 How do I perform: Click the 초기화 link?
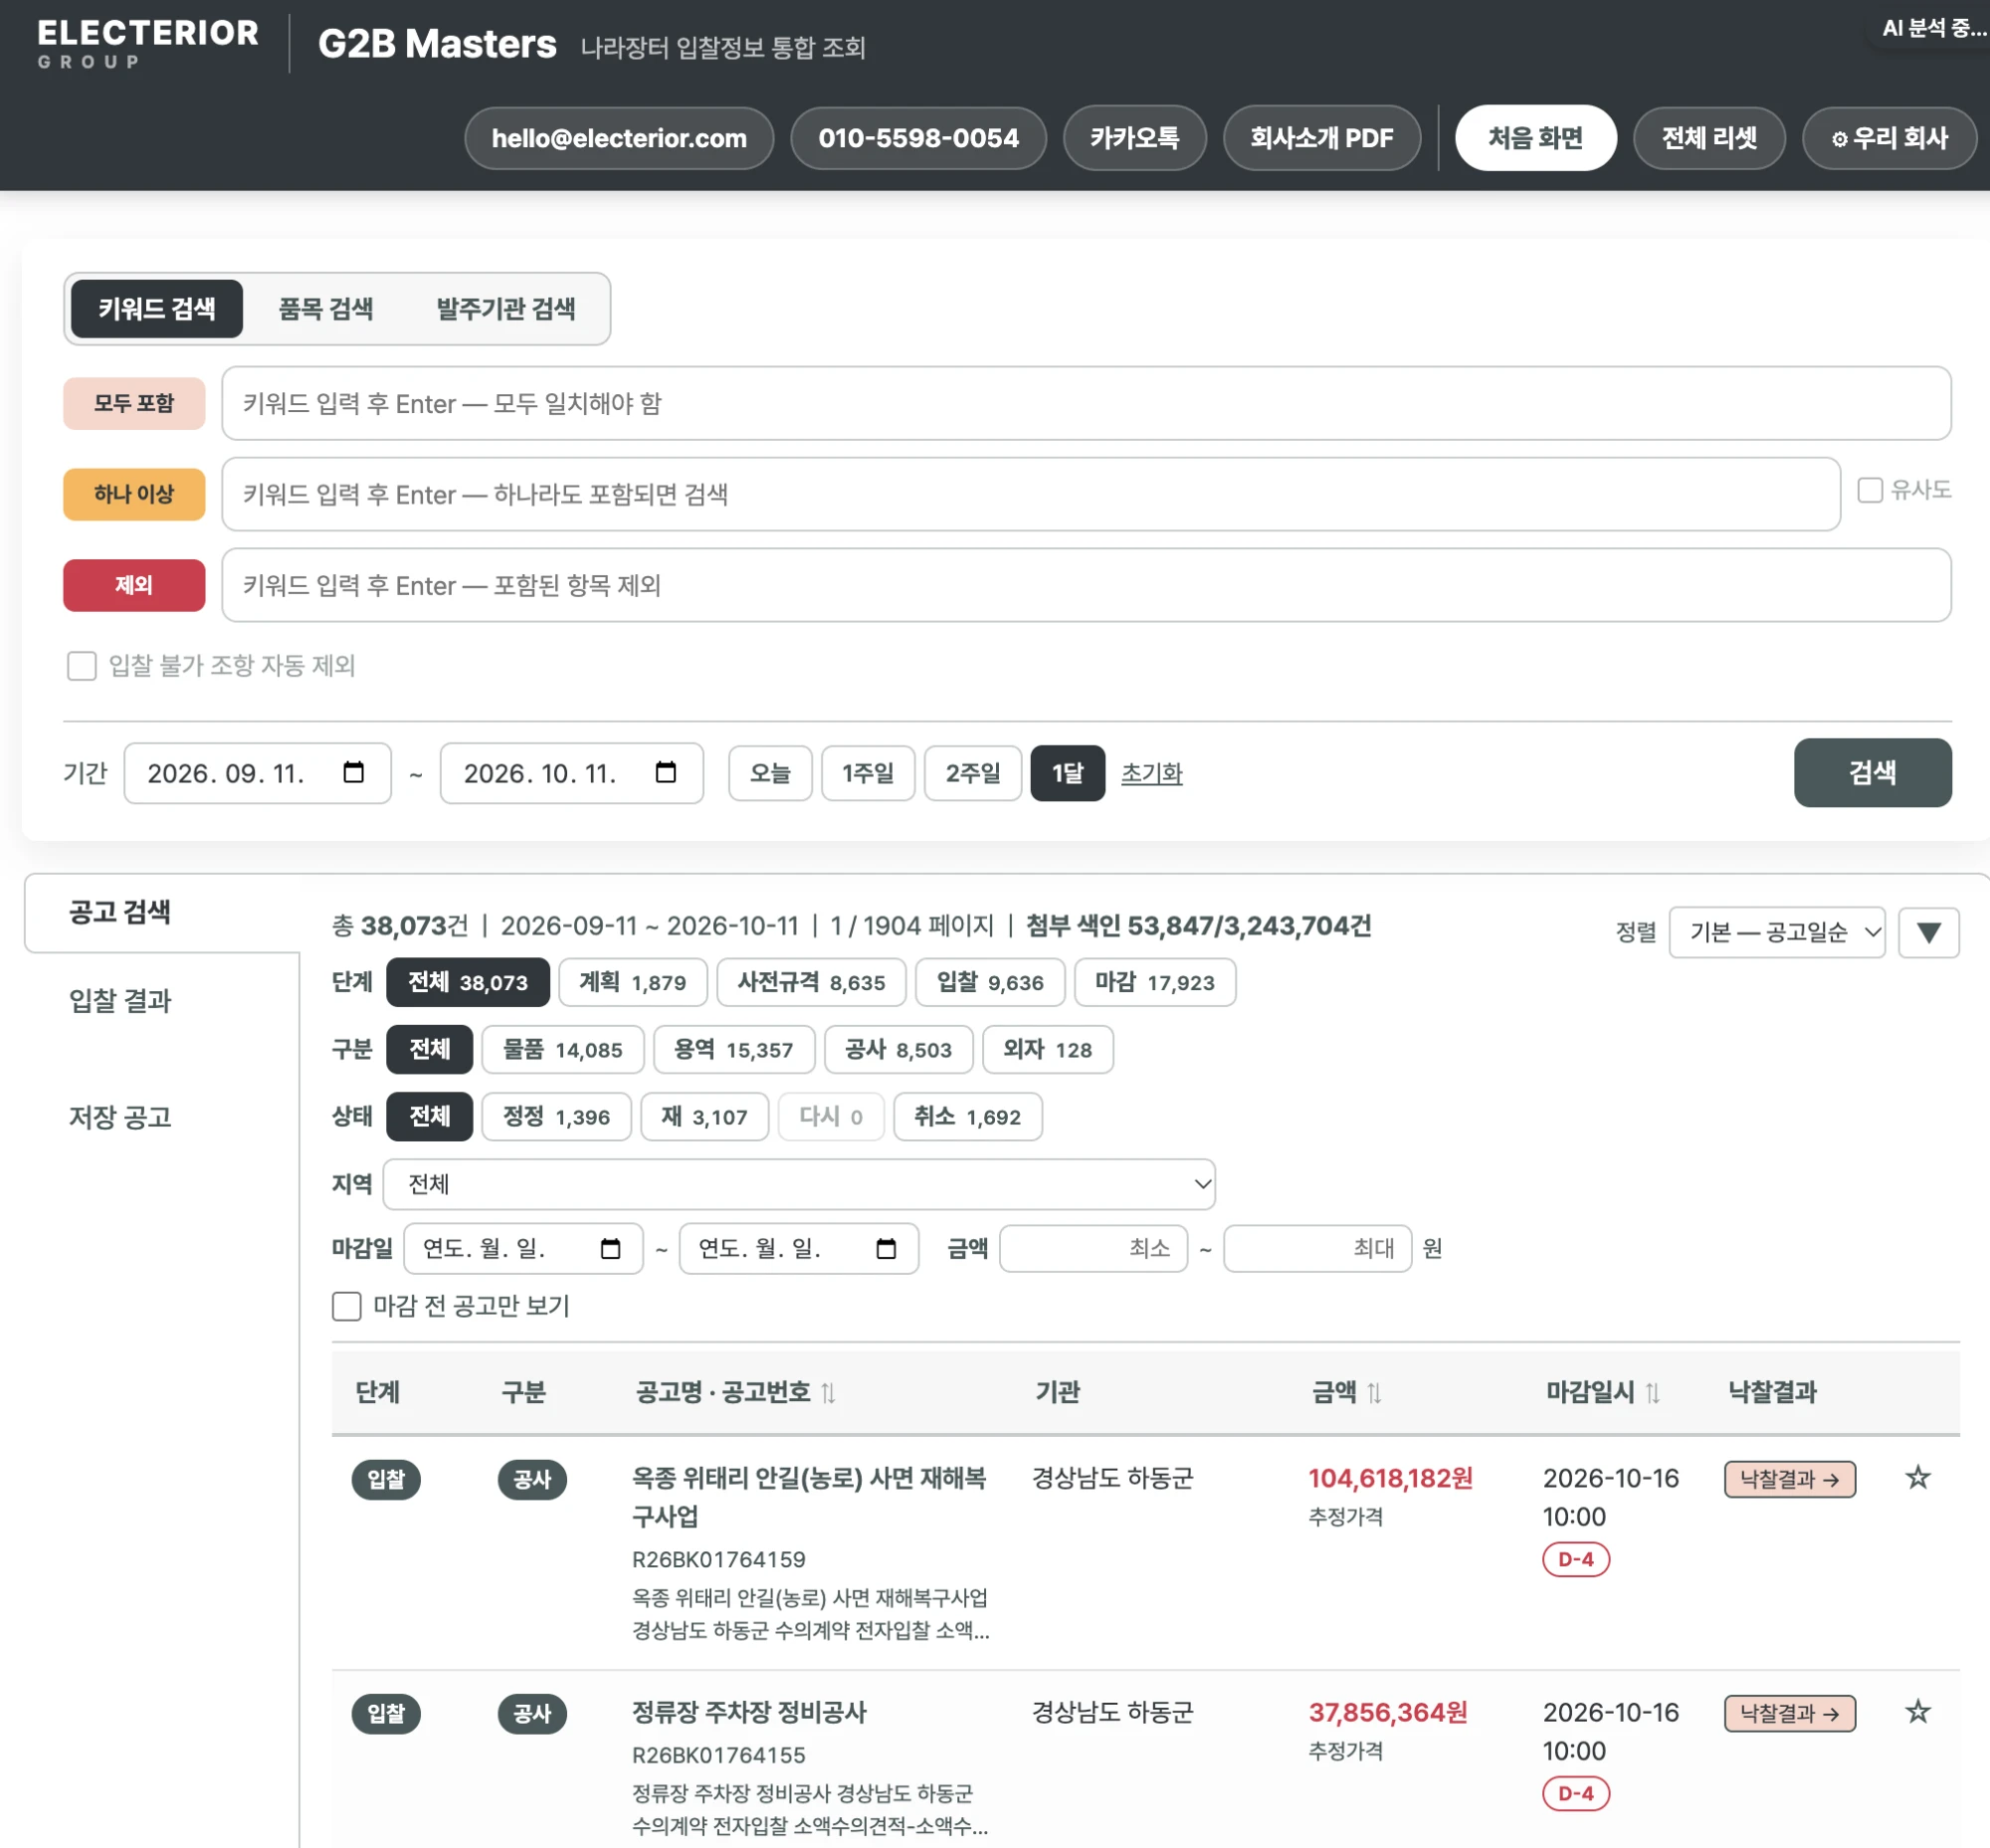[x=1151, y=772]
